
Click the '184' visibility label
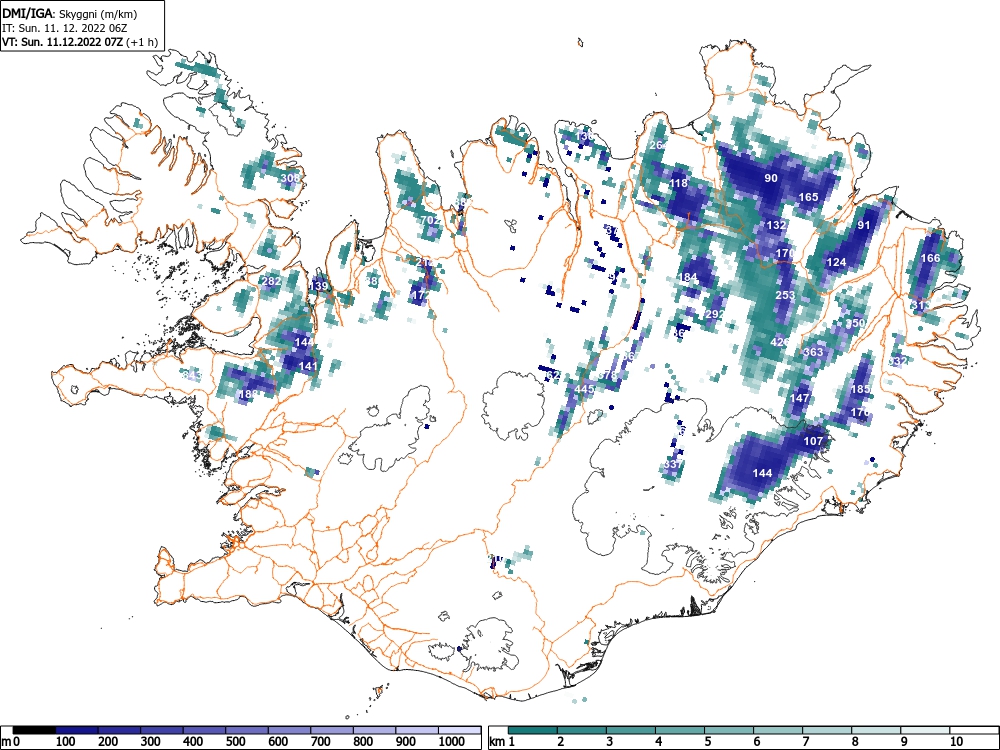tap(688, 277)
